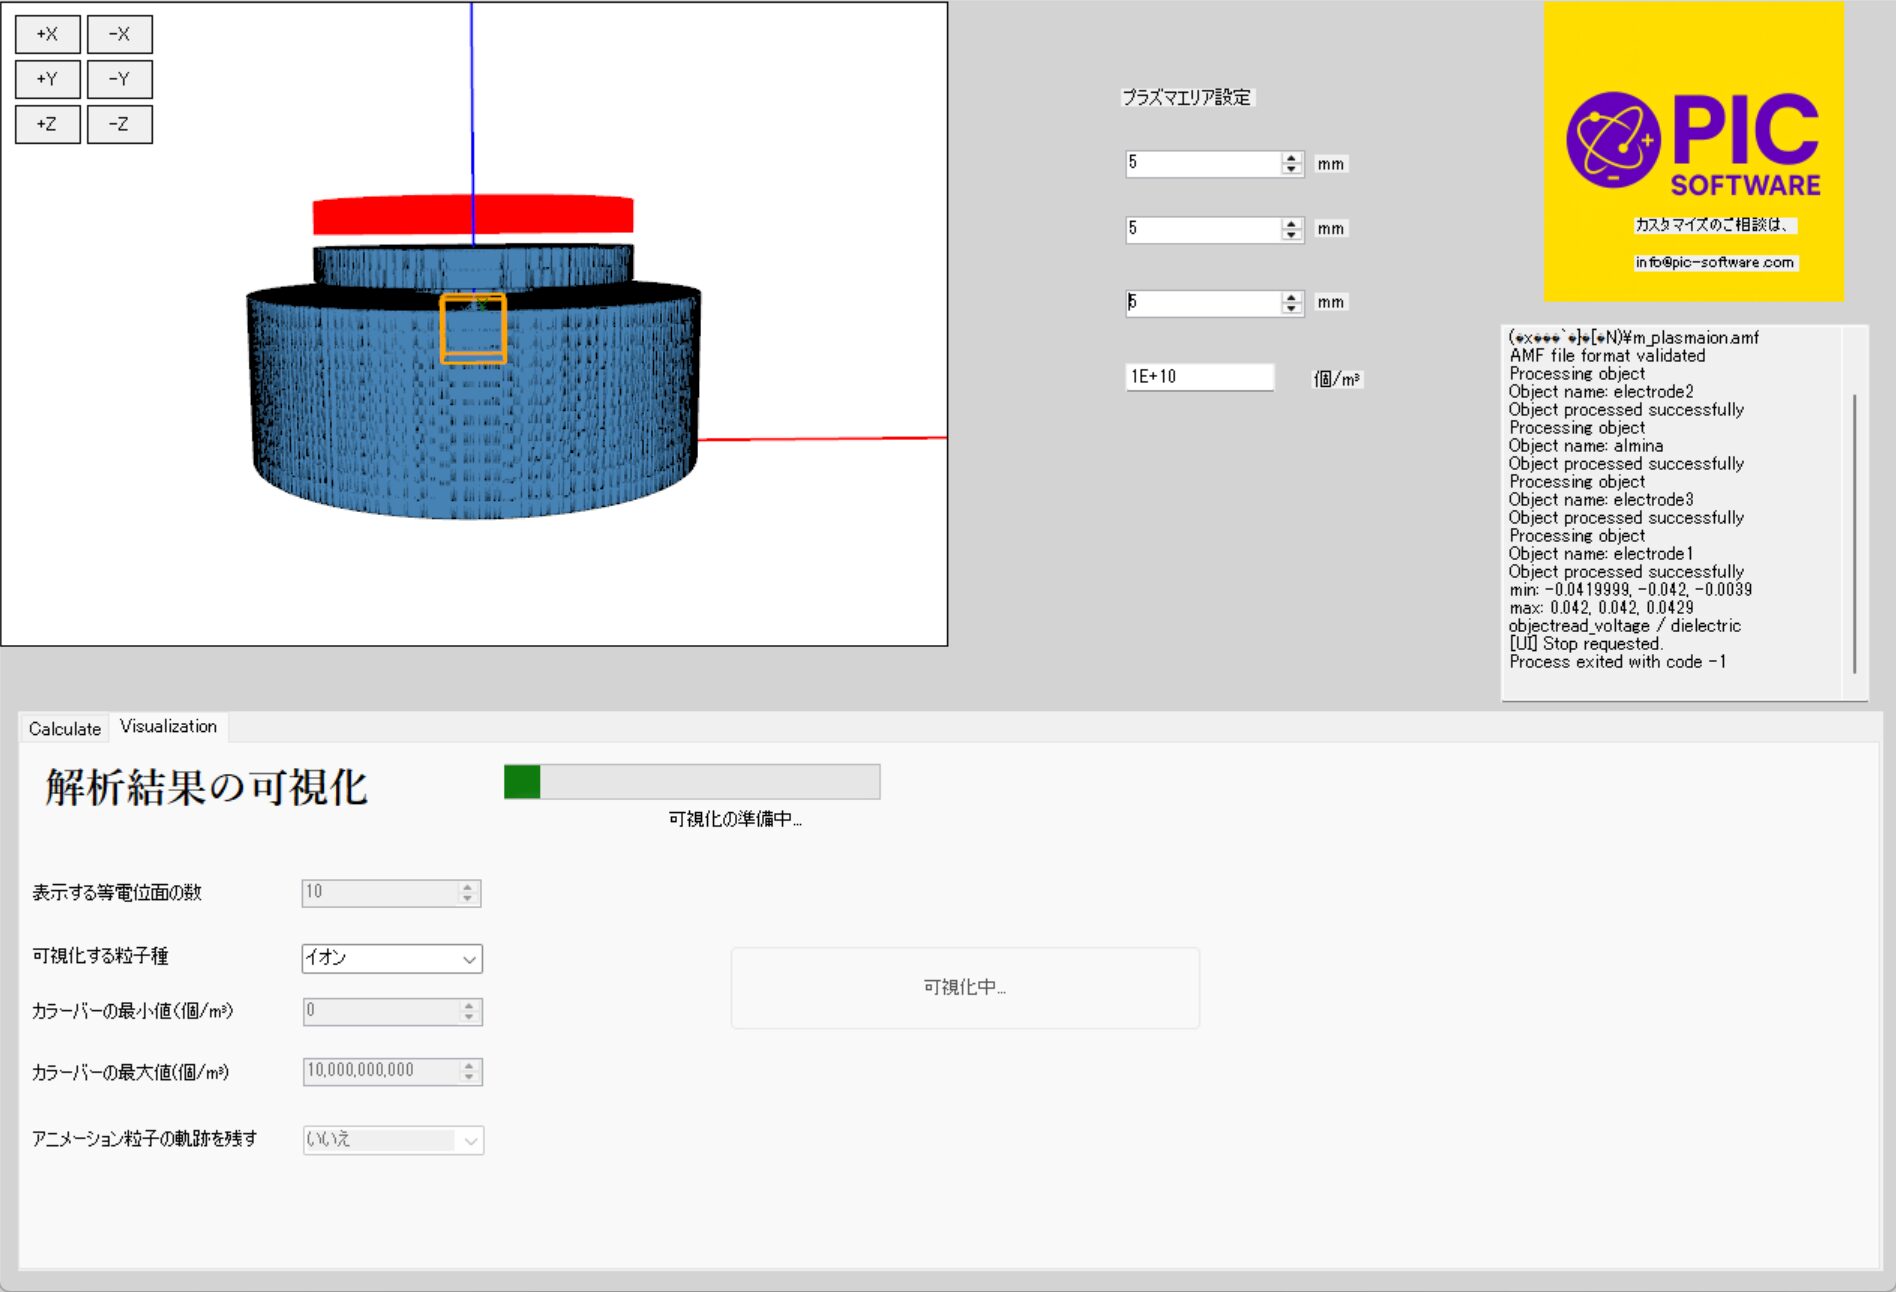Click the third plasma area mm stepper arrows
Viewport: 1896px width, 1292px height.
[1292, 302]
